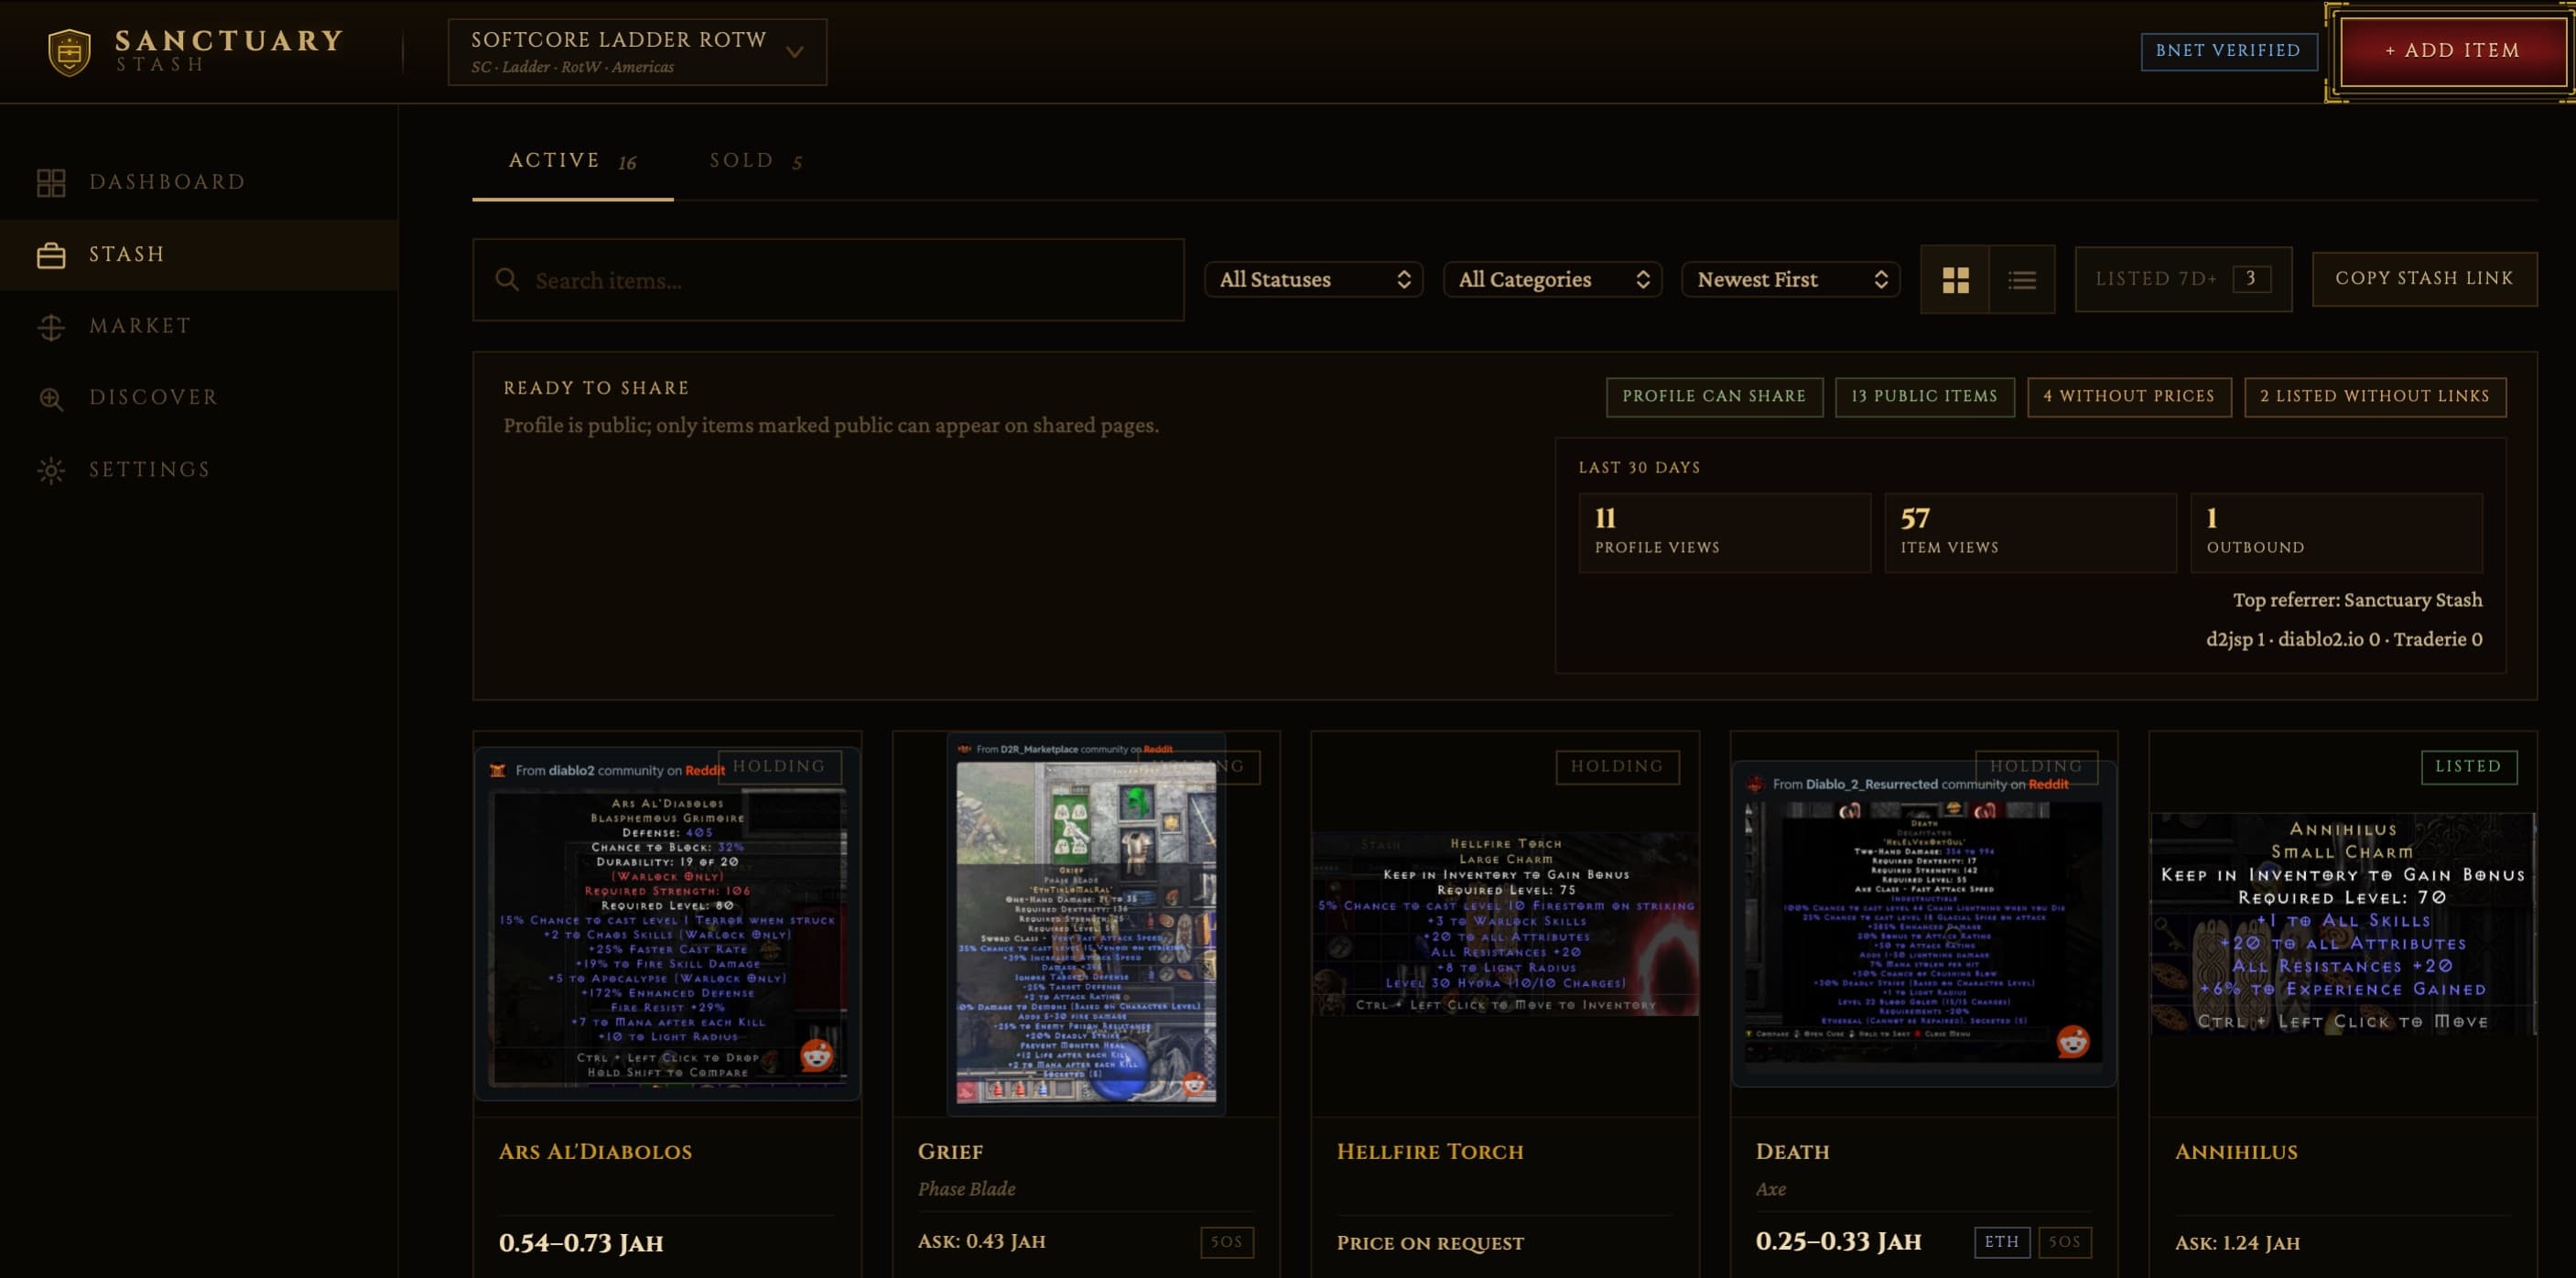
Task: Click the Hellfire Torch title
Action: [1430, 1152]
